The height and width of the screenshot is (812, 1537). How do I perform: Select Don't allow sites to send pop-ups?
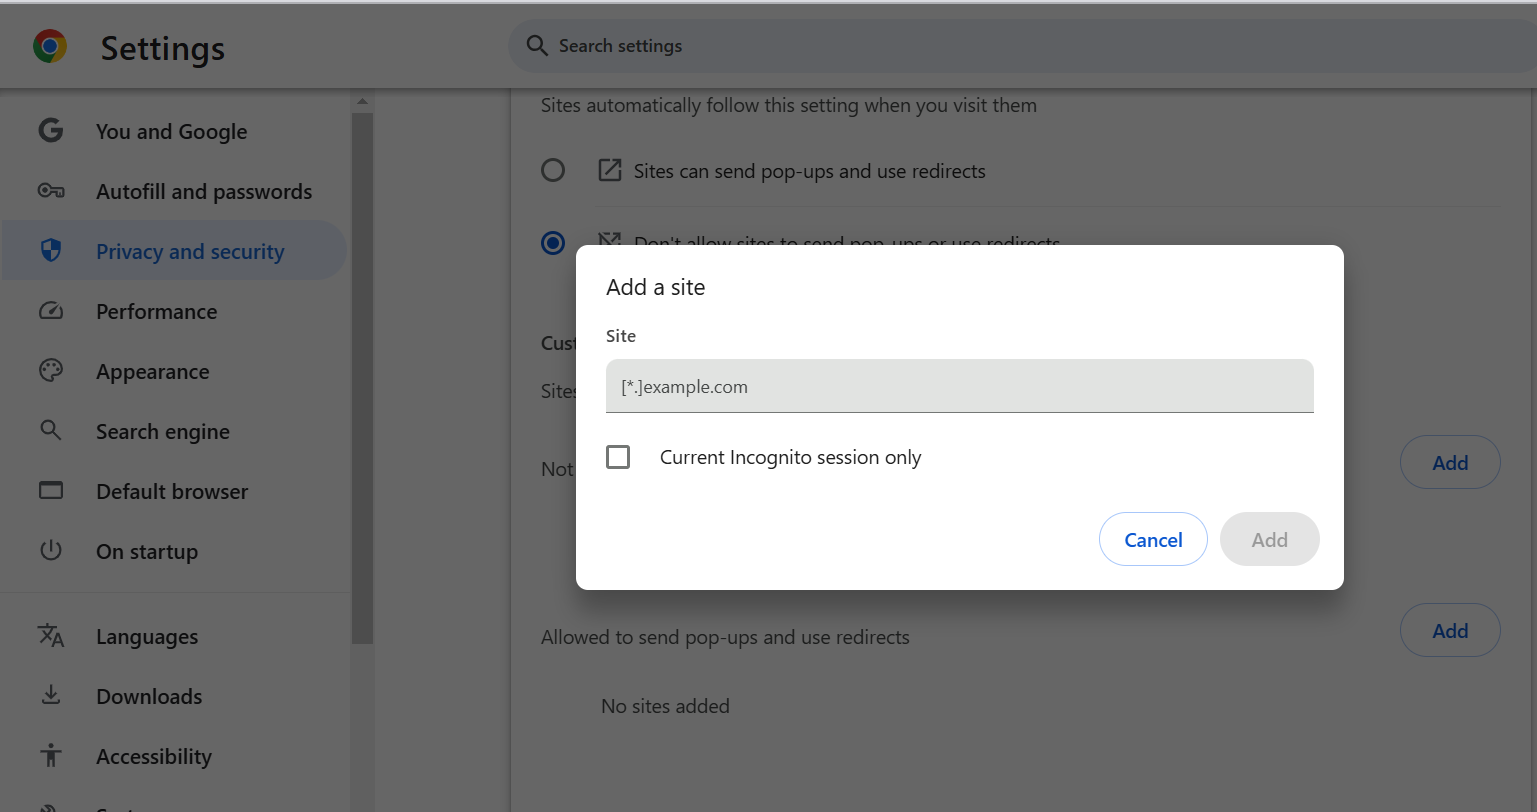553,242
